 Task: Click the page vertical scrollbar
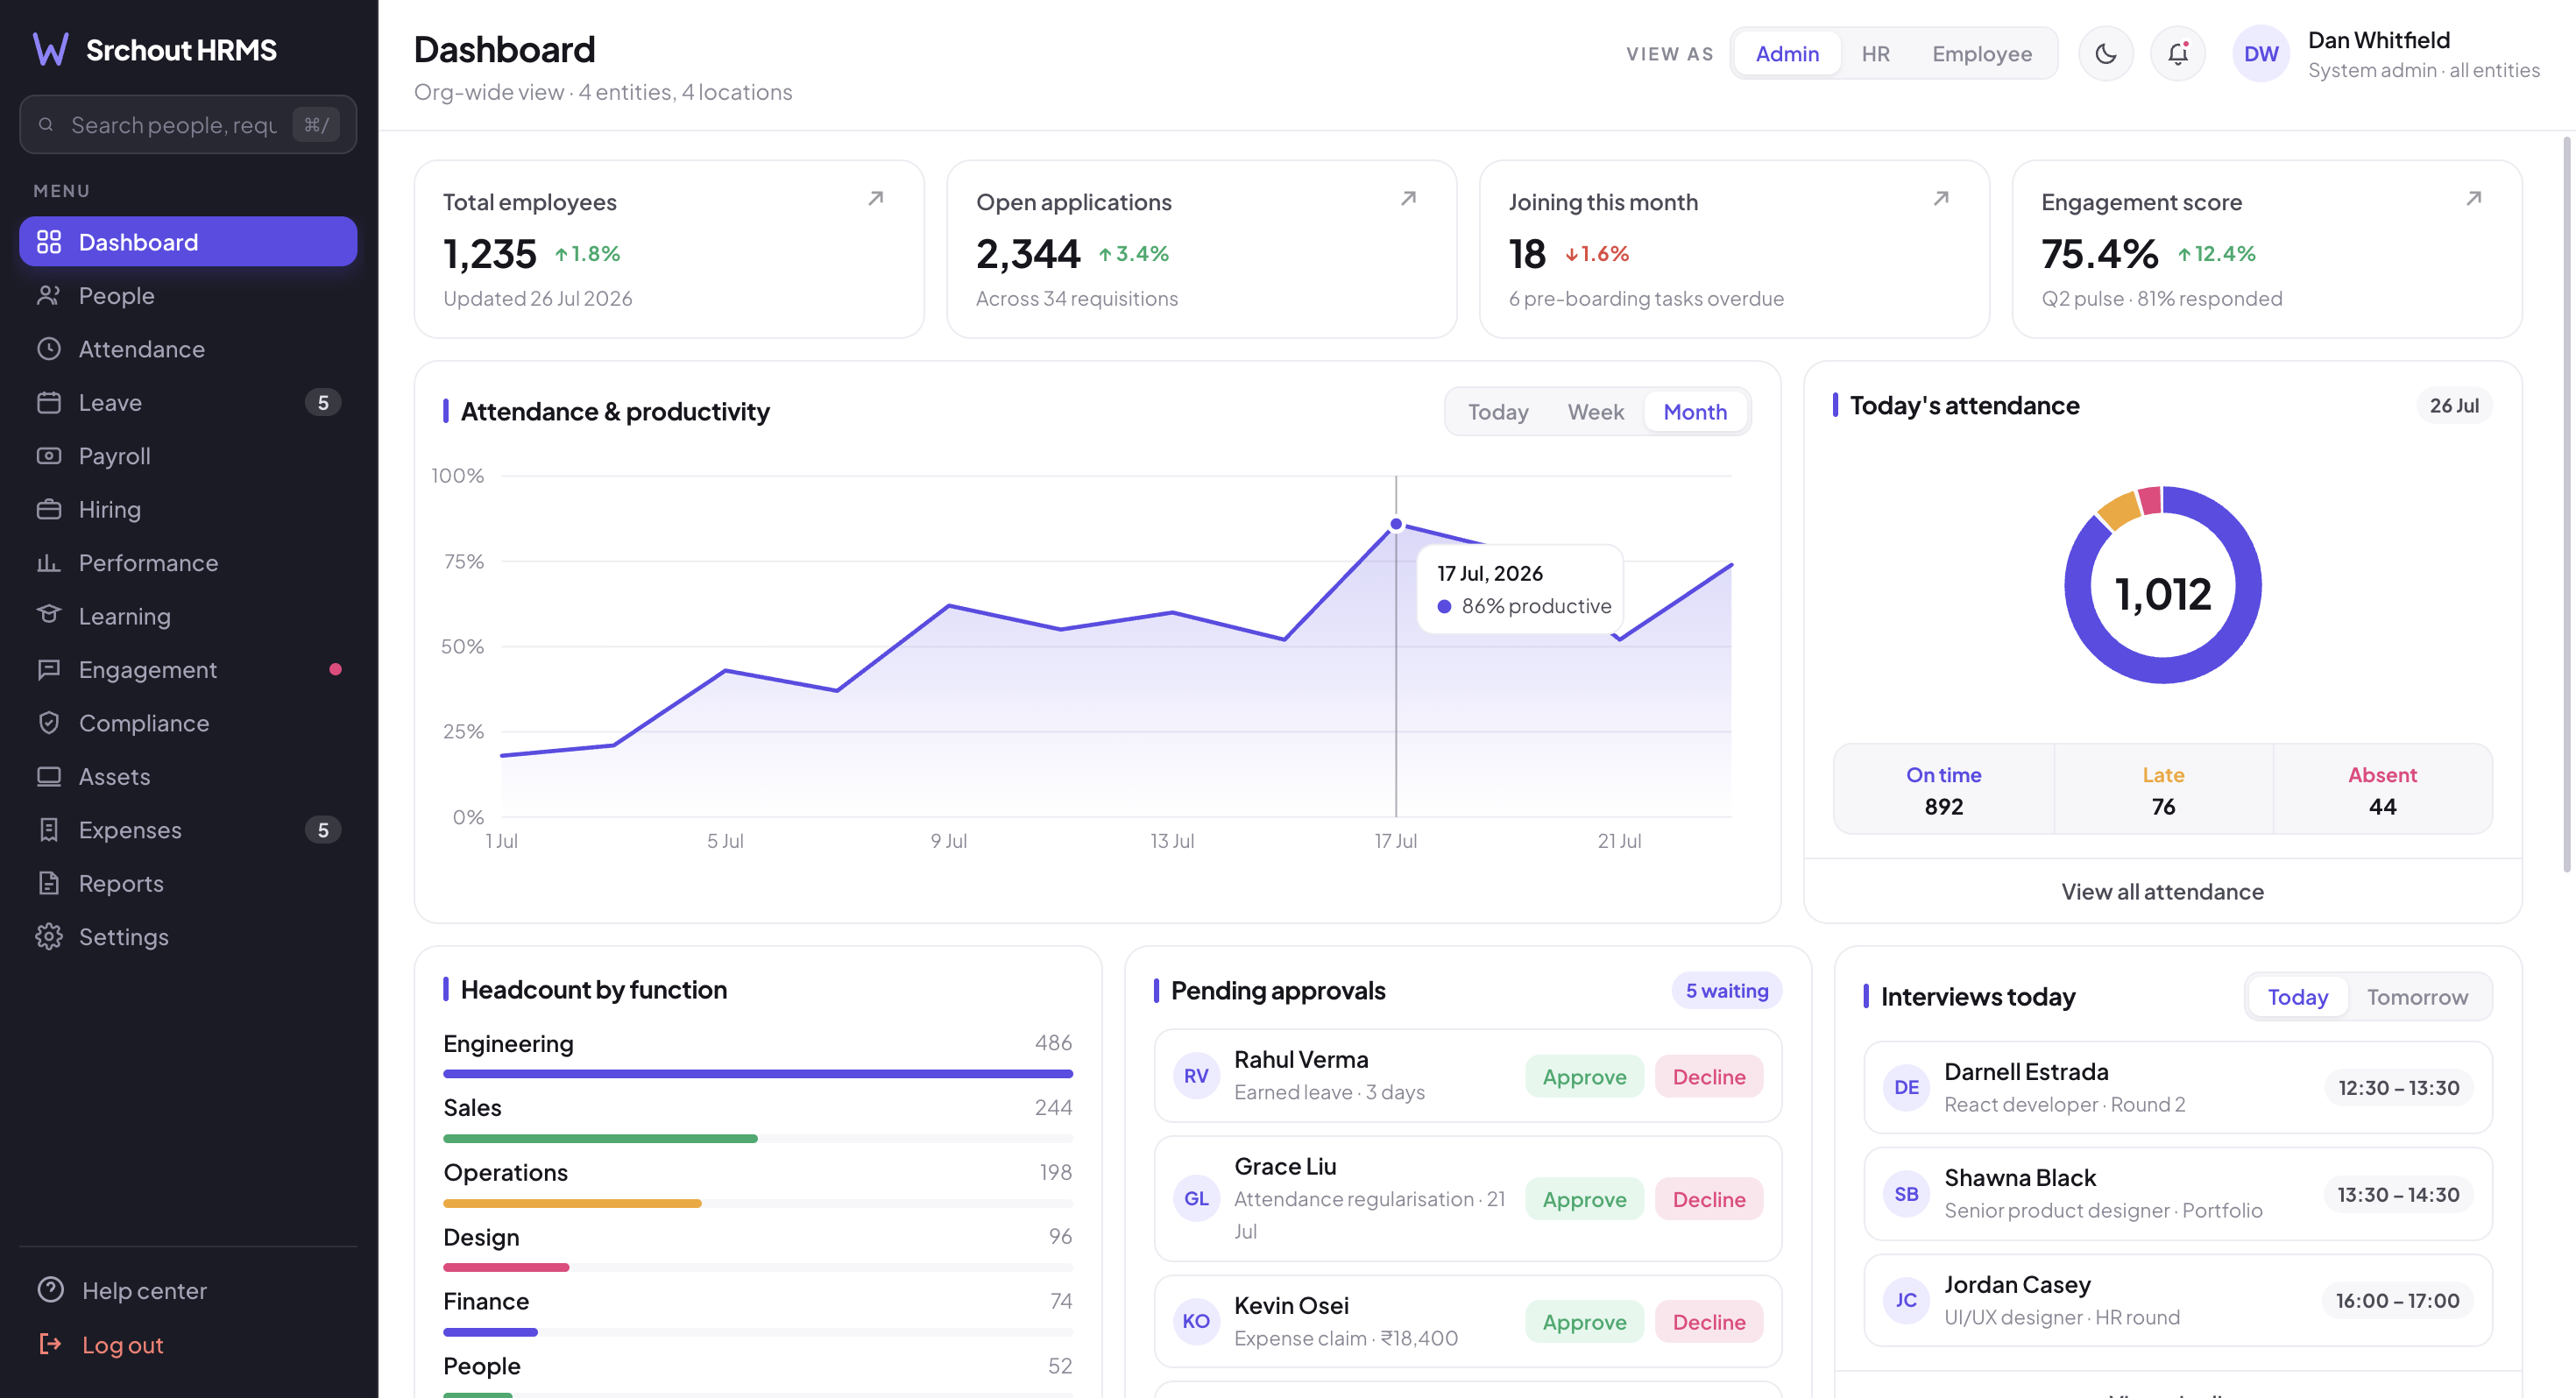point(2567,505)
